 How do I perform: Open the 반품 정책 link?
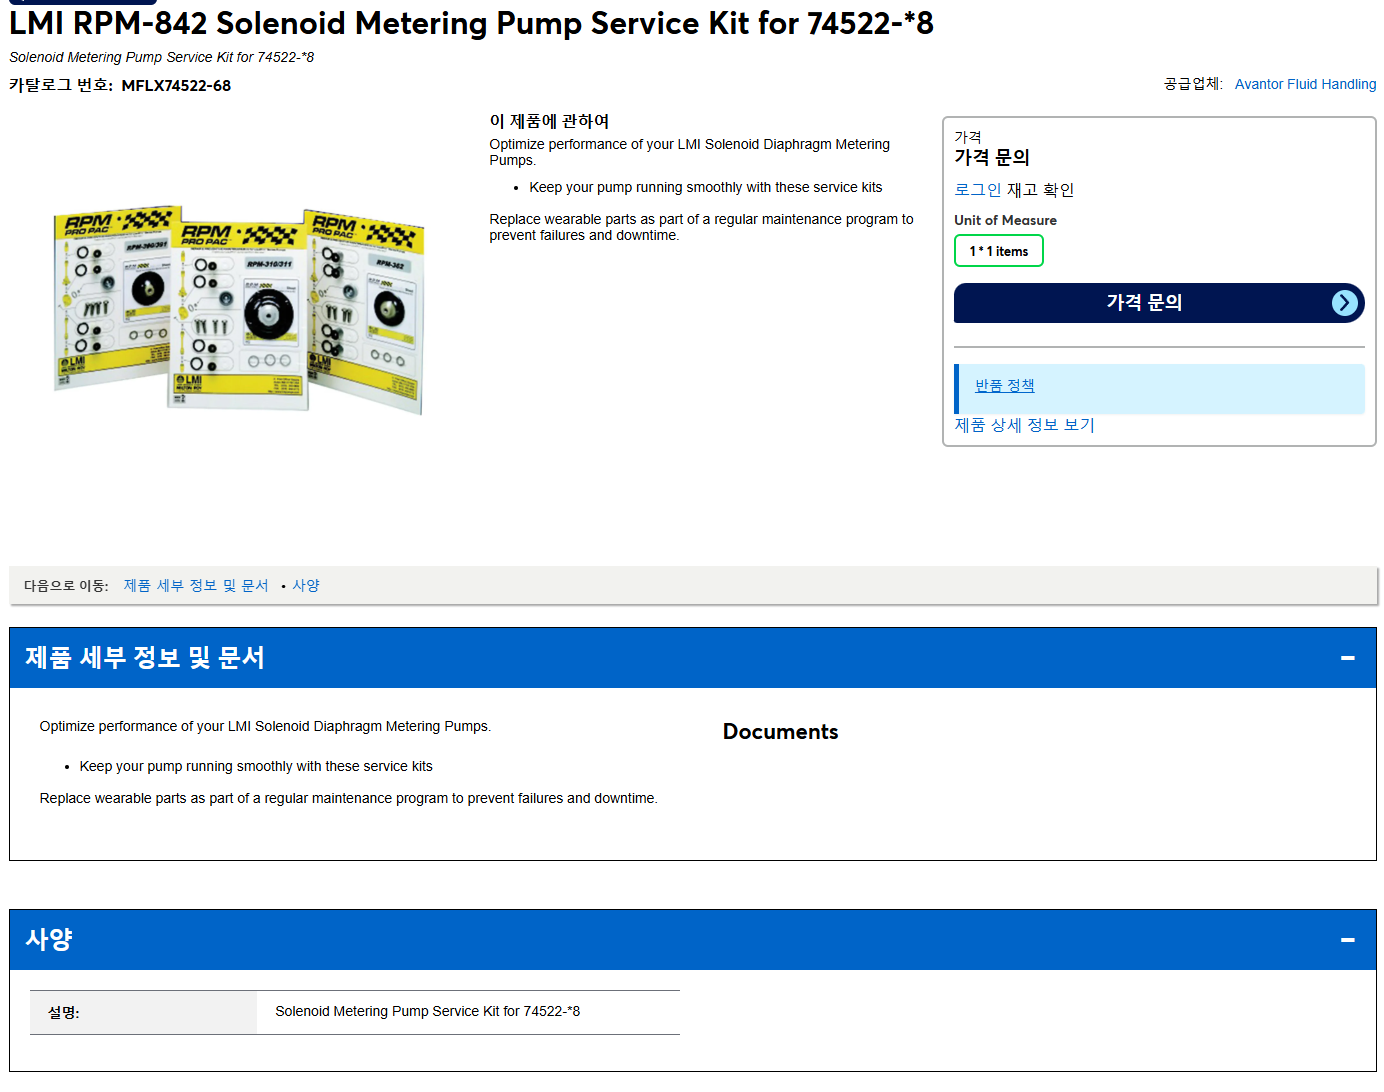[x=1004, y=385]
